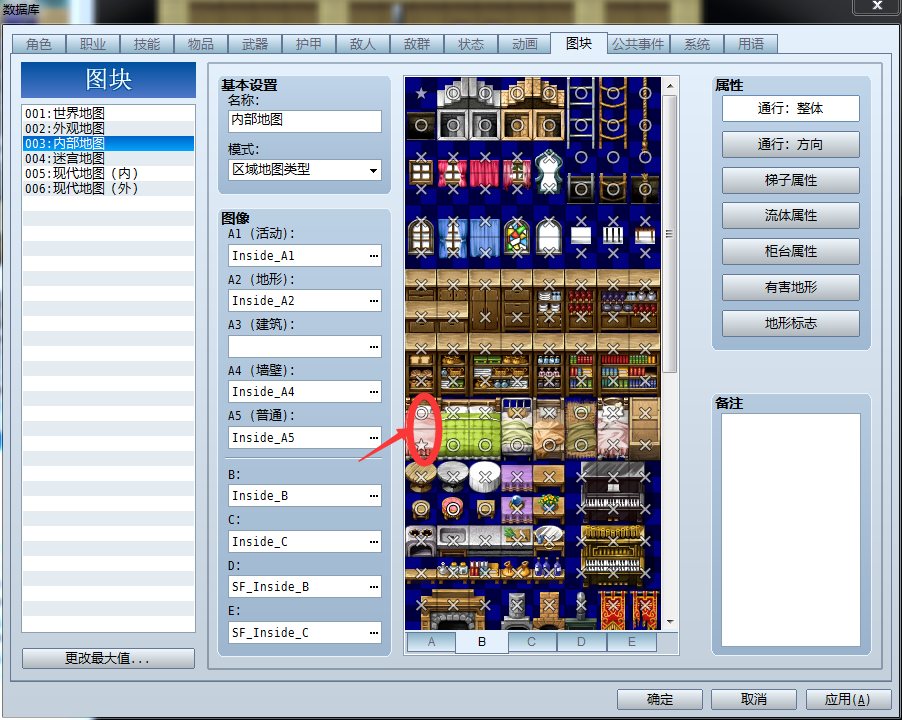Open file picker for SF_Inside_C field
This screenshot has width=902, height=720.
point(374,633)
